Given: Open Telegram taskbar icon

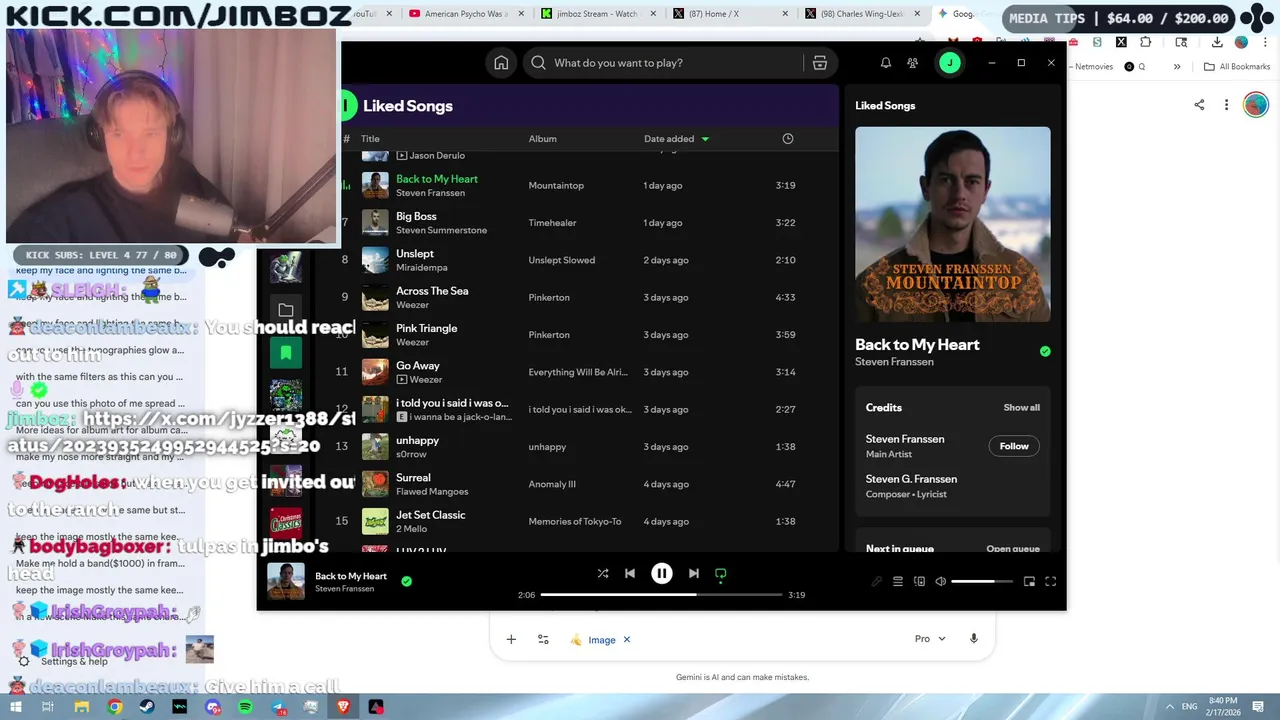Looking at the screenshot, I should pos(279,707).
